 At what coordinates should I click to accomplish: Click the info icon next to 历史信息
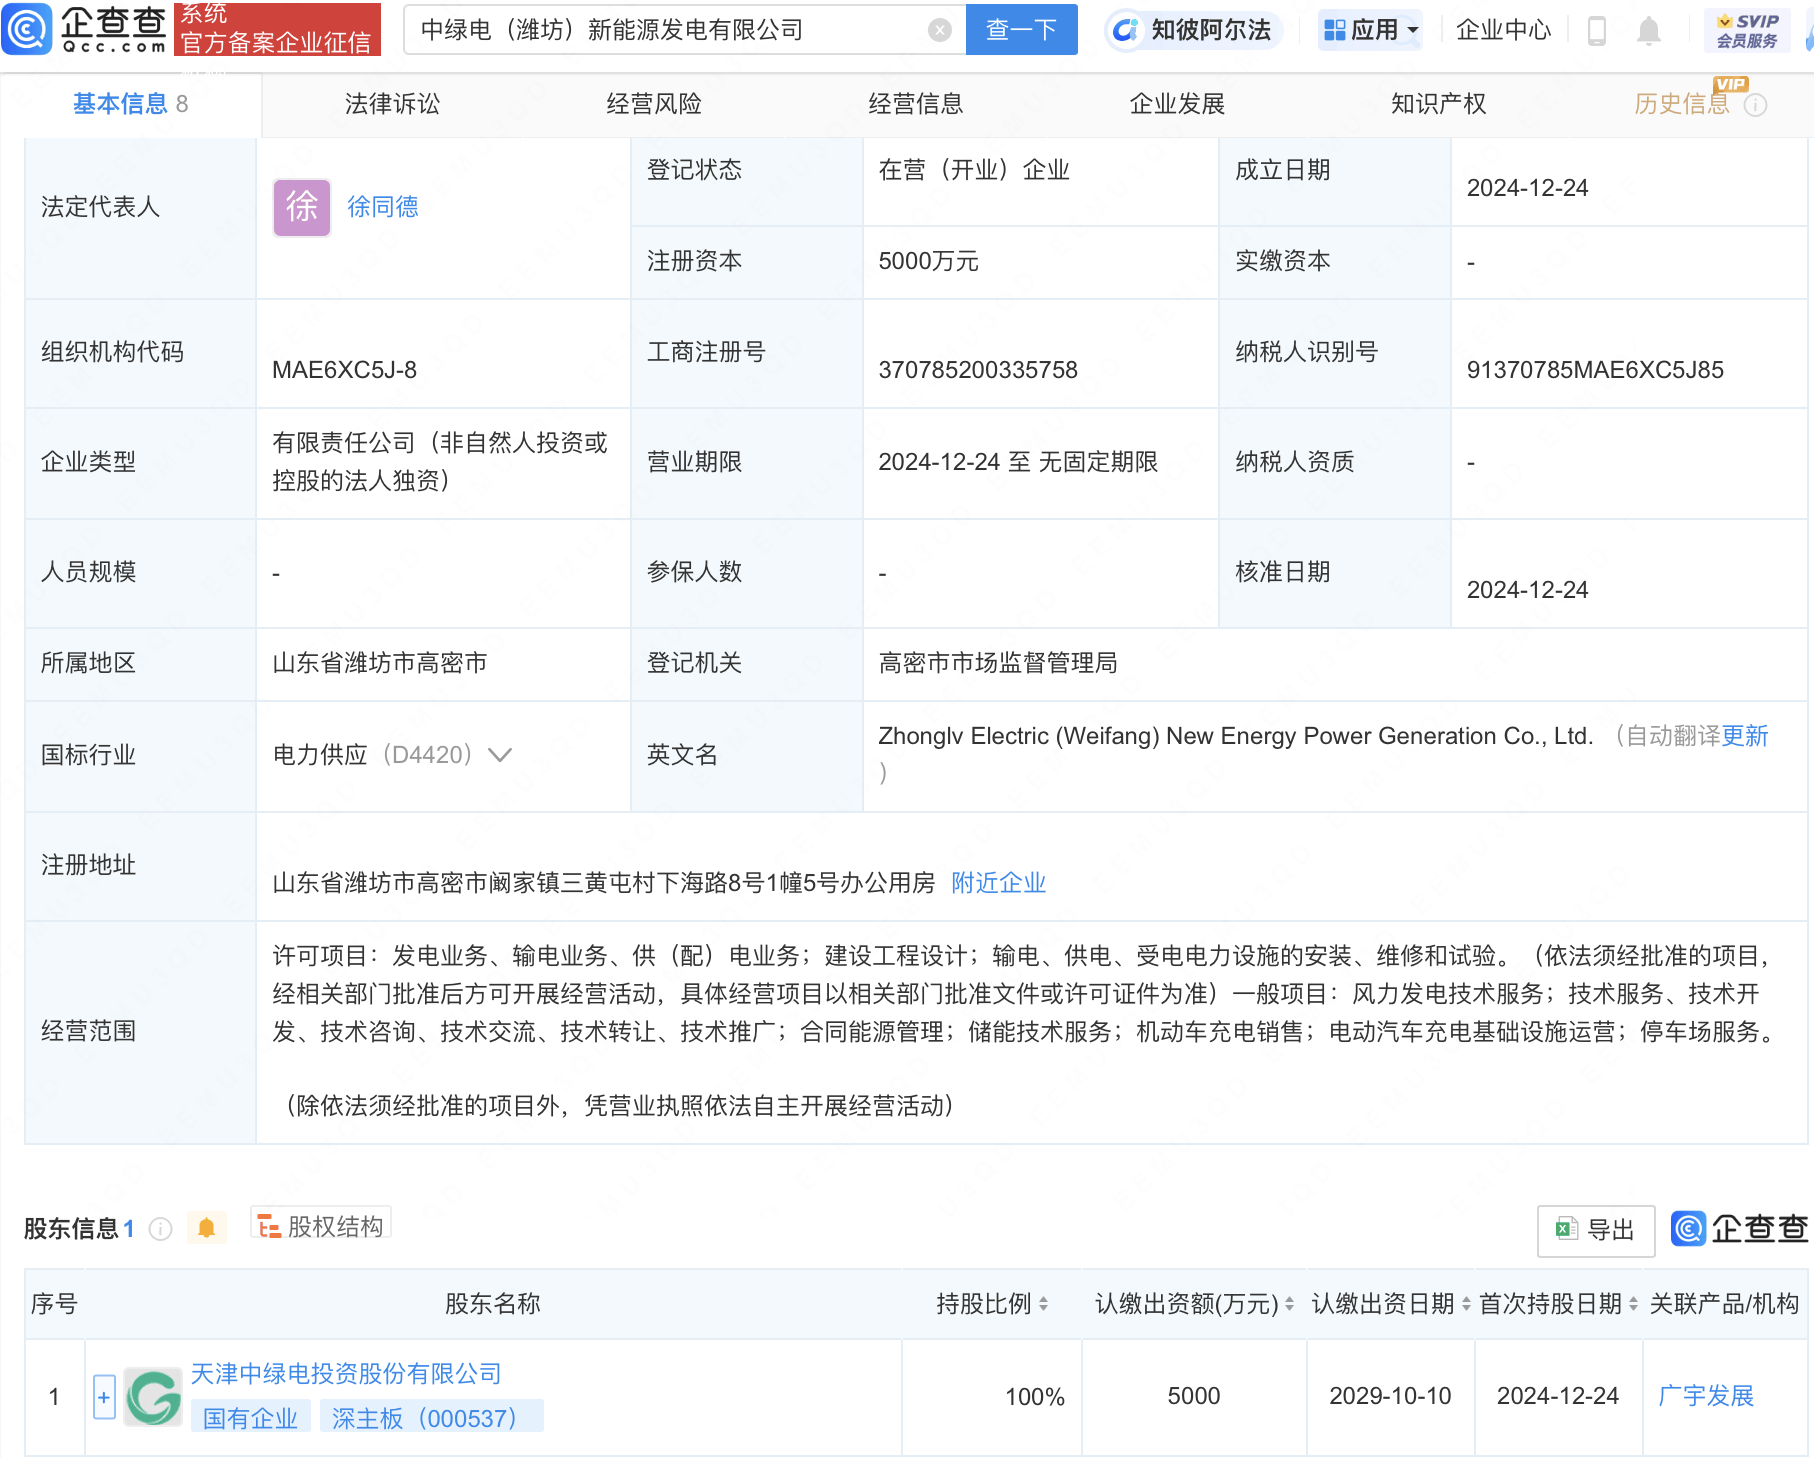point(1755,103)
